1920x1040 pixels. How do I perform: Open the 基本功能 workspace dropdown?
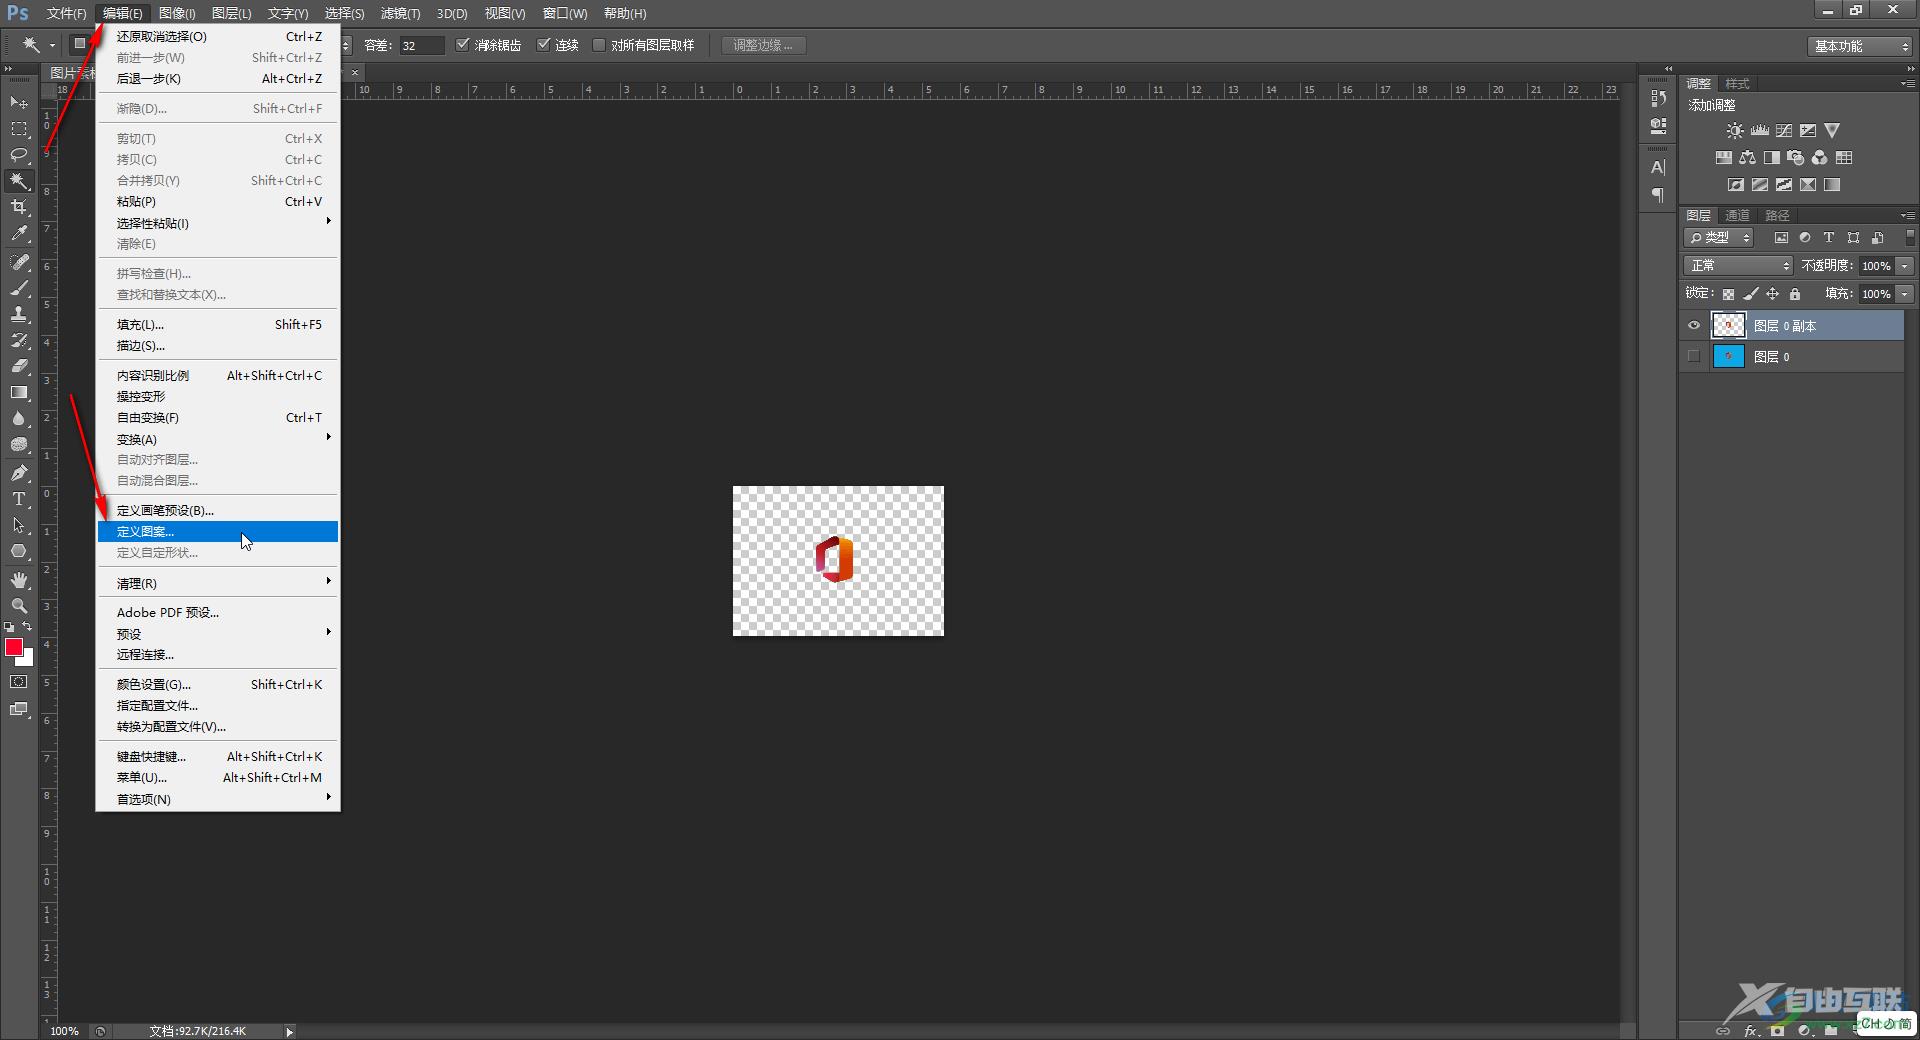click(1861, 46)
